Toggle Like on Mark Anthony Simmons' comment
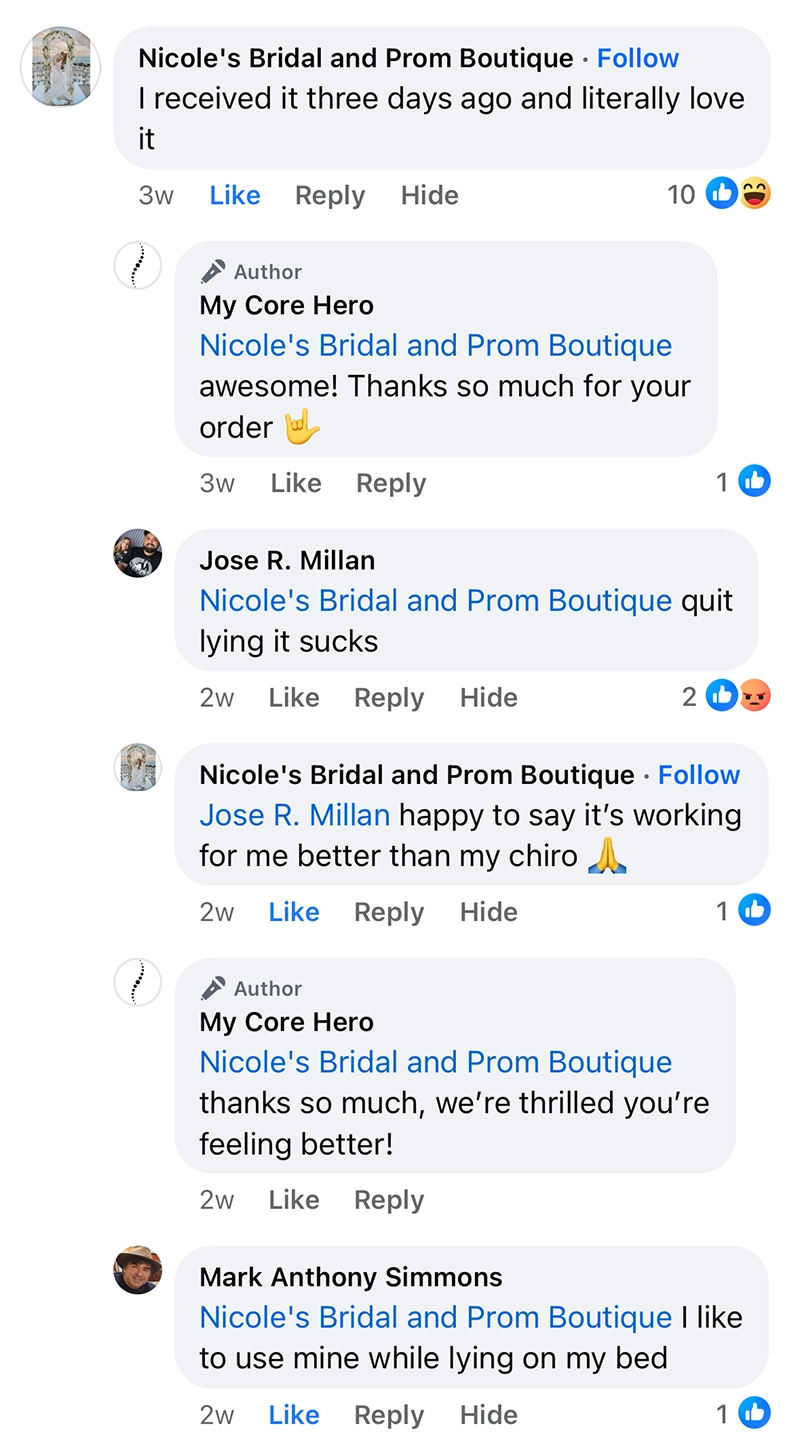 (294, 1415)
